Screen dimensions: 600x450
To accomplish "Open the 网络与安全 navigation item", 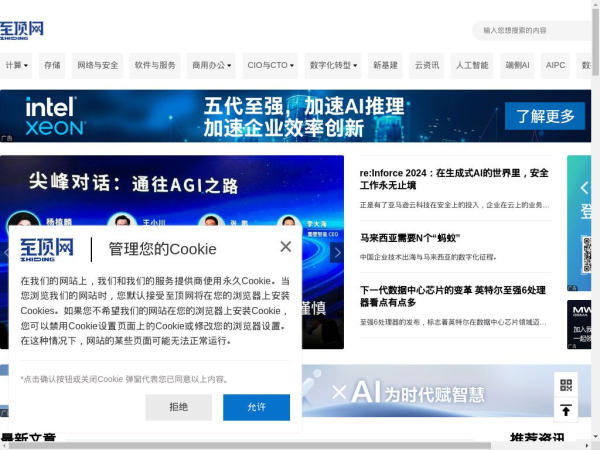I will point(98,65).
